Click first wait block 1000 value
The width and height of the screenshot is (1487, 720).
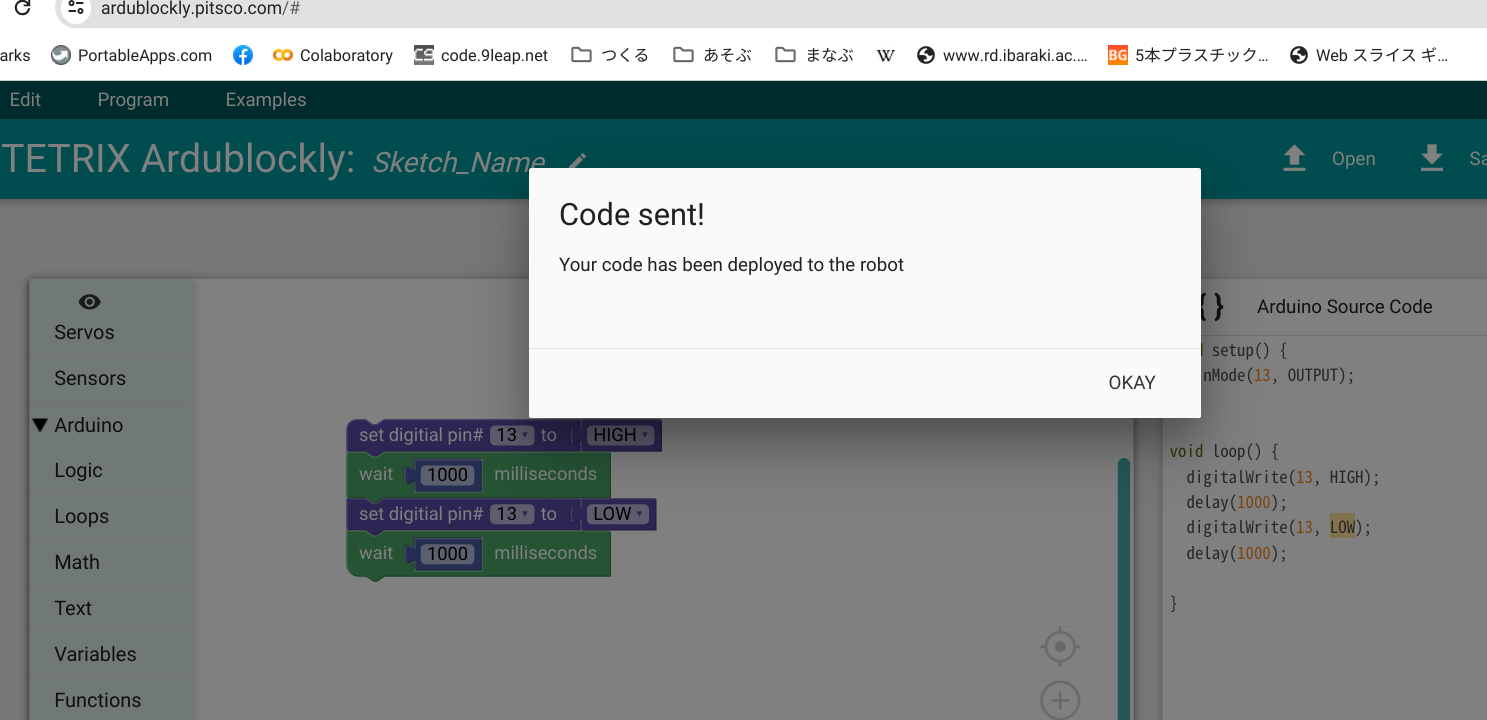[447, 475]
